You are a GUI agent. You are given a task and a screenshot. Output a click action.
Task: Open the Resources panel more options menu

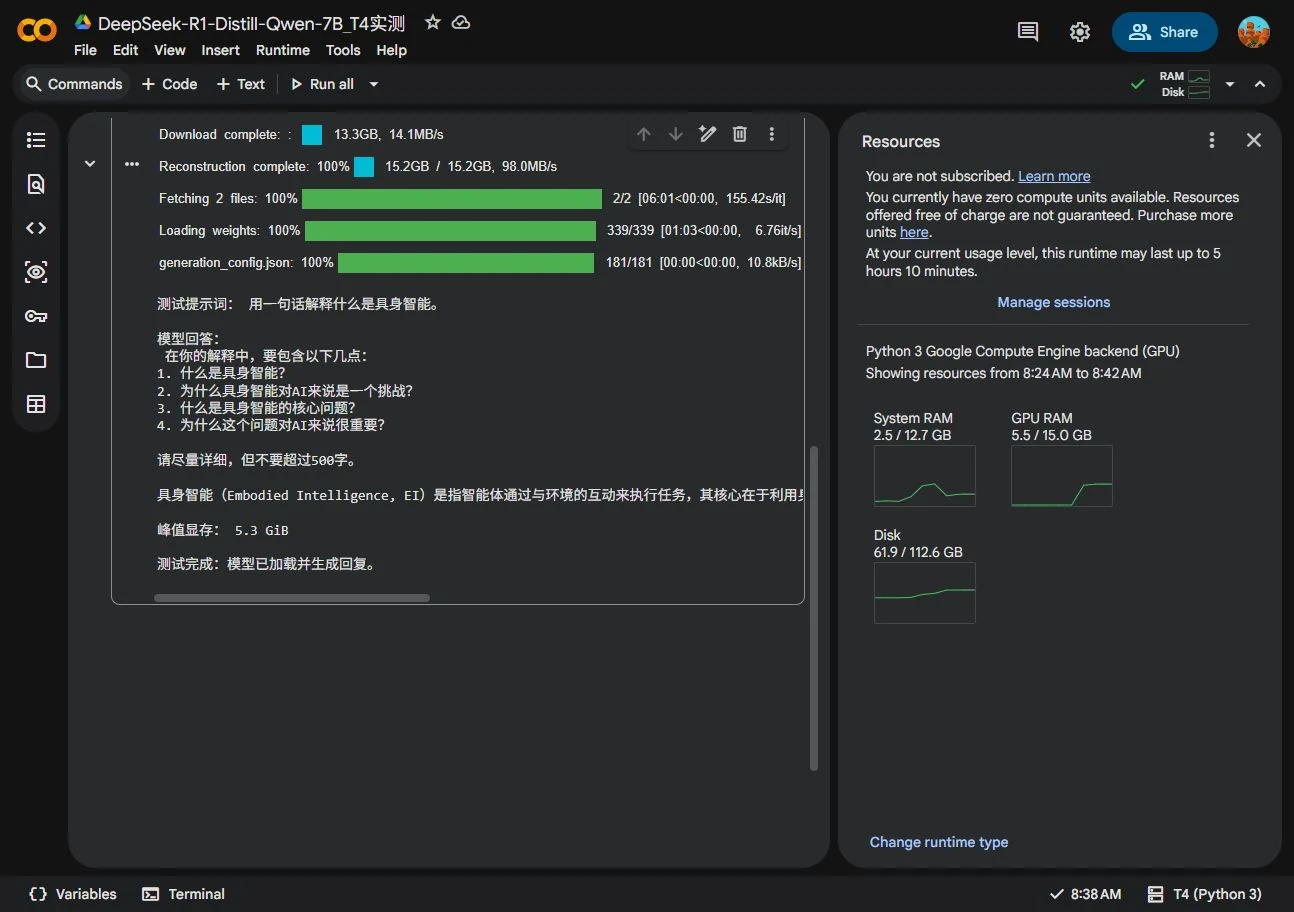pyautogui.click(x=1212, y=141)
